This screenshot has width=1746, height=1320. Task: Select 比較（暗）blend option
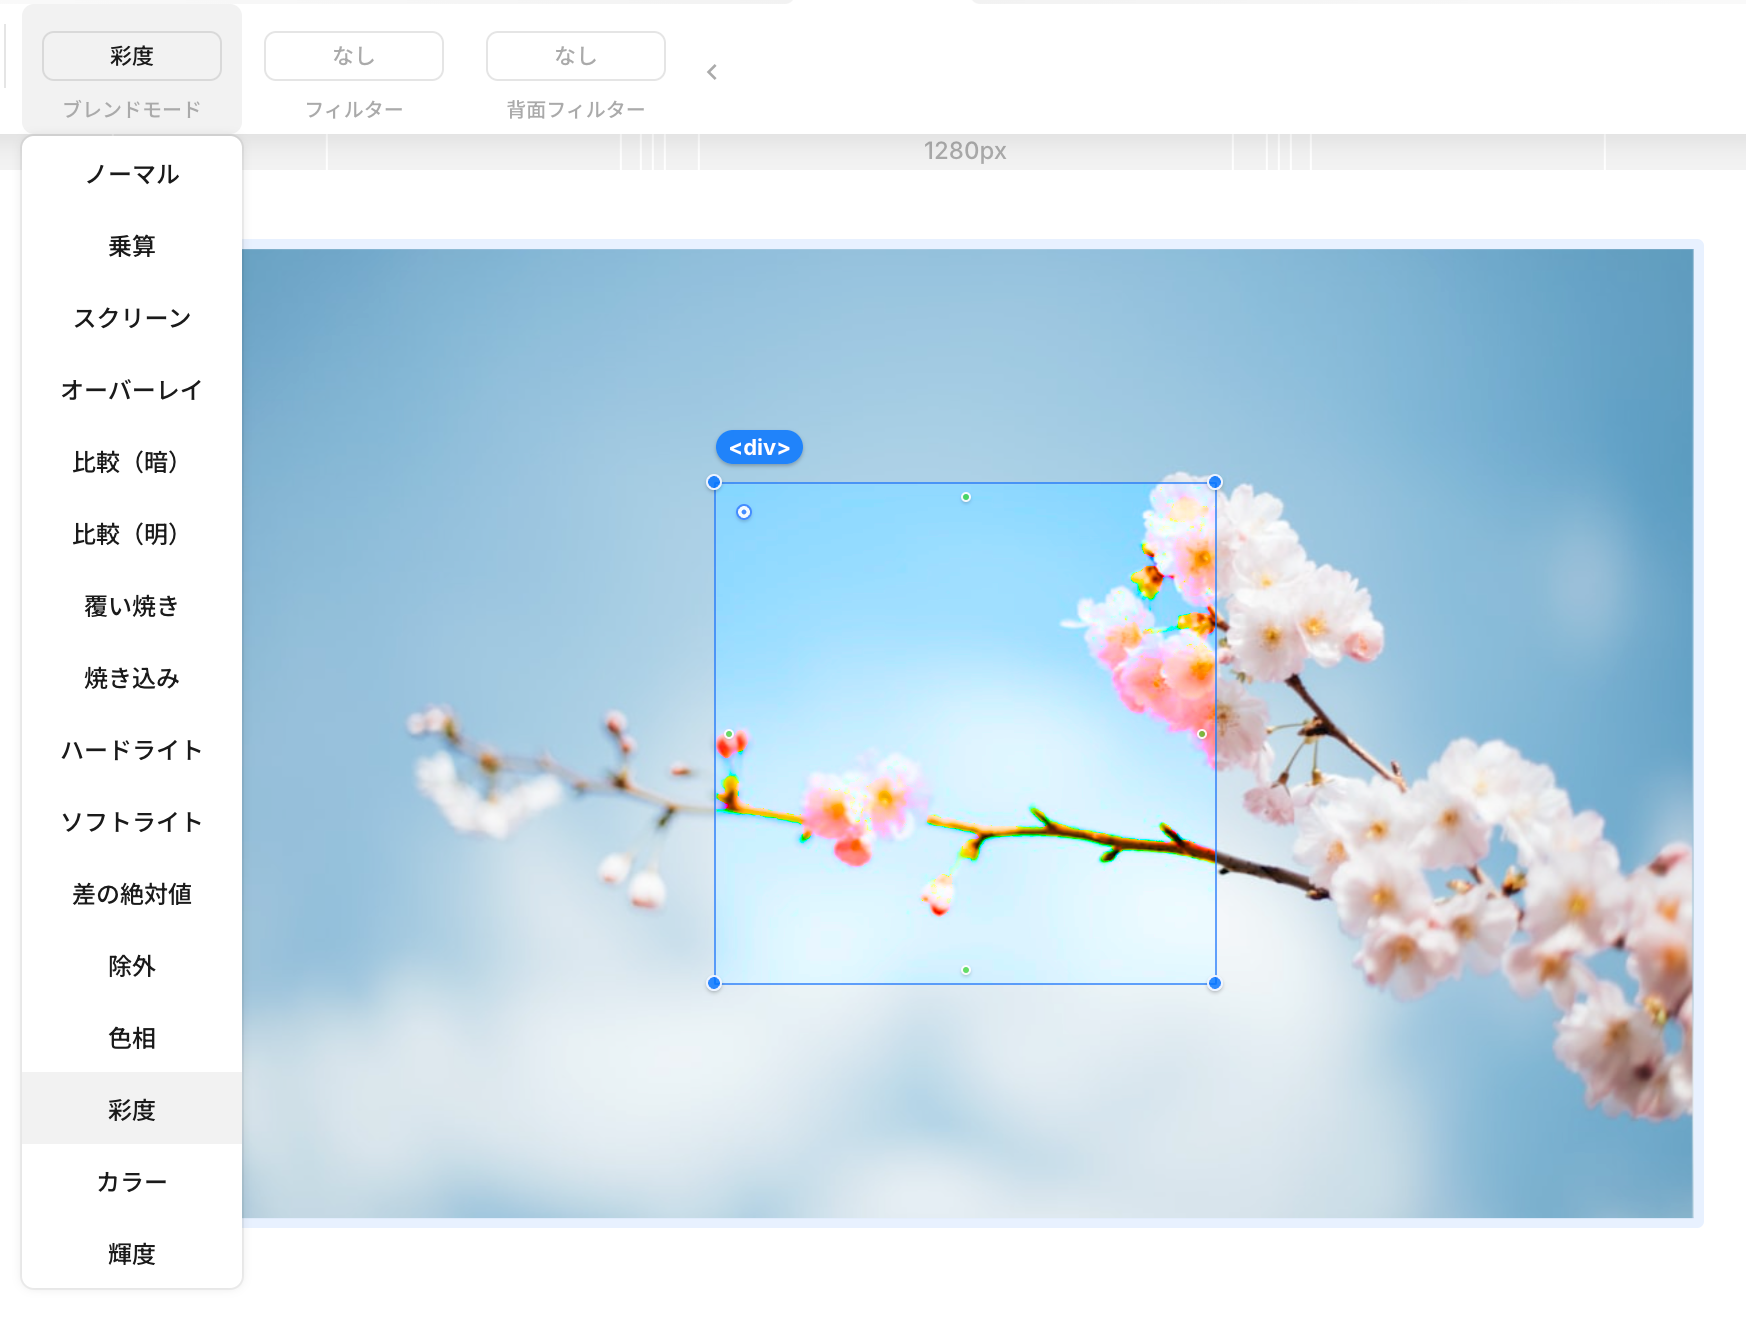(x=132, y=462)
